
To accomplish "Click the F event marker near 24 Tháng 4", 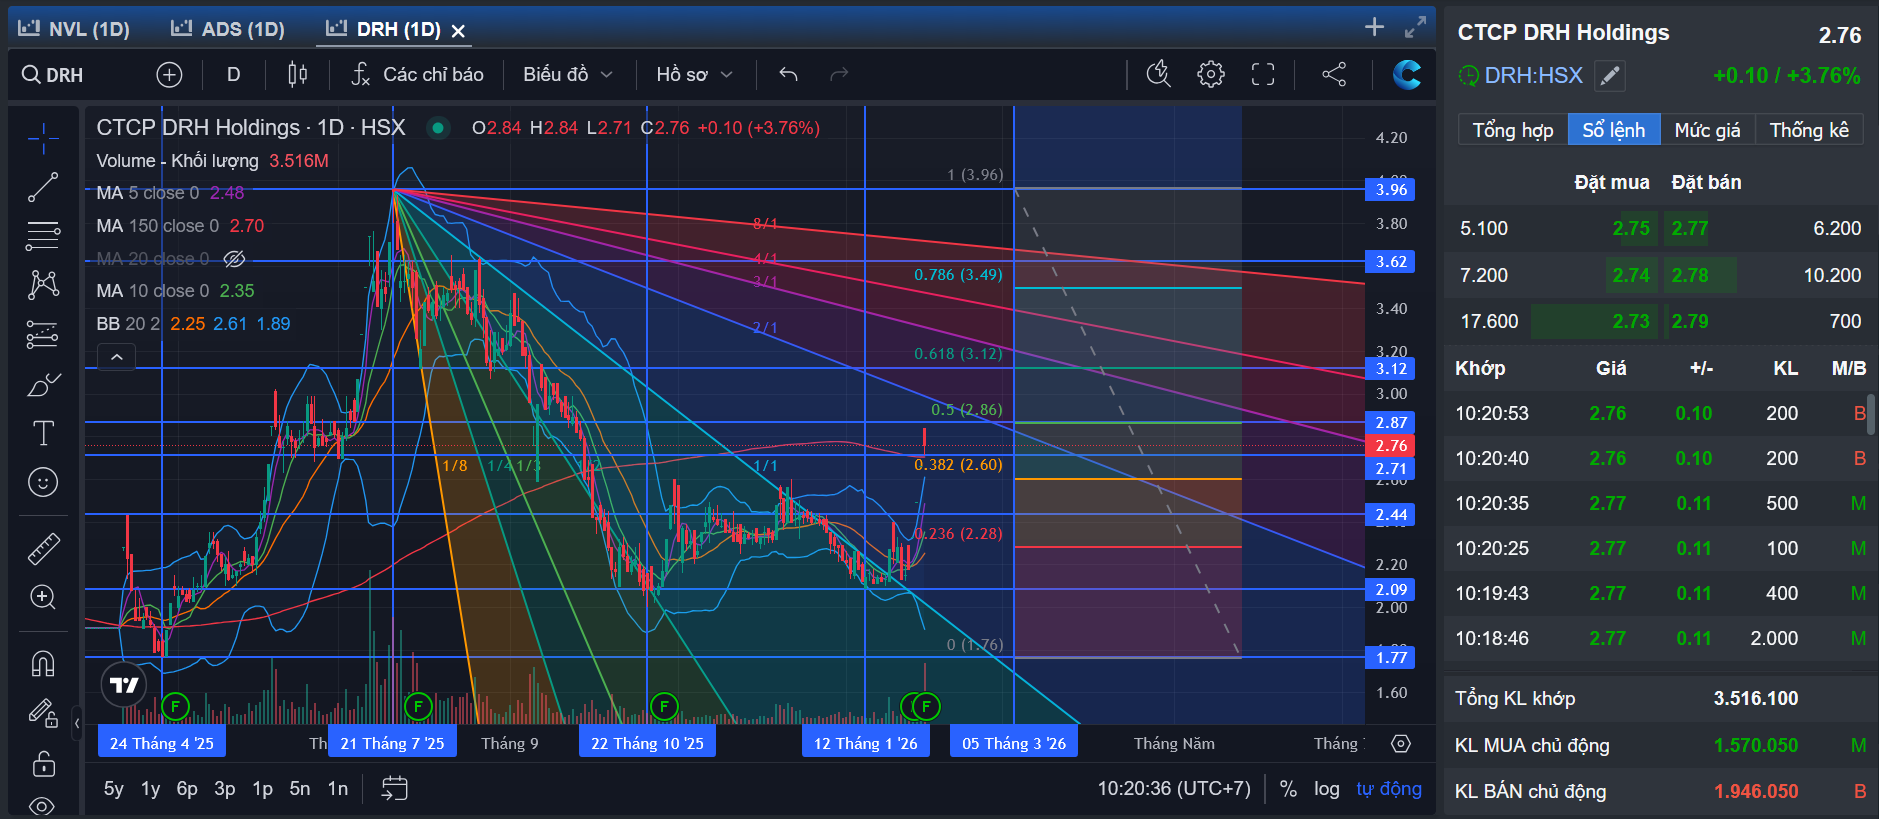I will pos(175,706).
